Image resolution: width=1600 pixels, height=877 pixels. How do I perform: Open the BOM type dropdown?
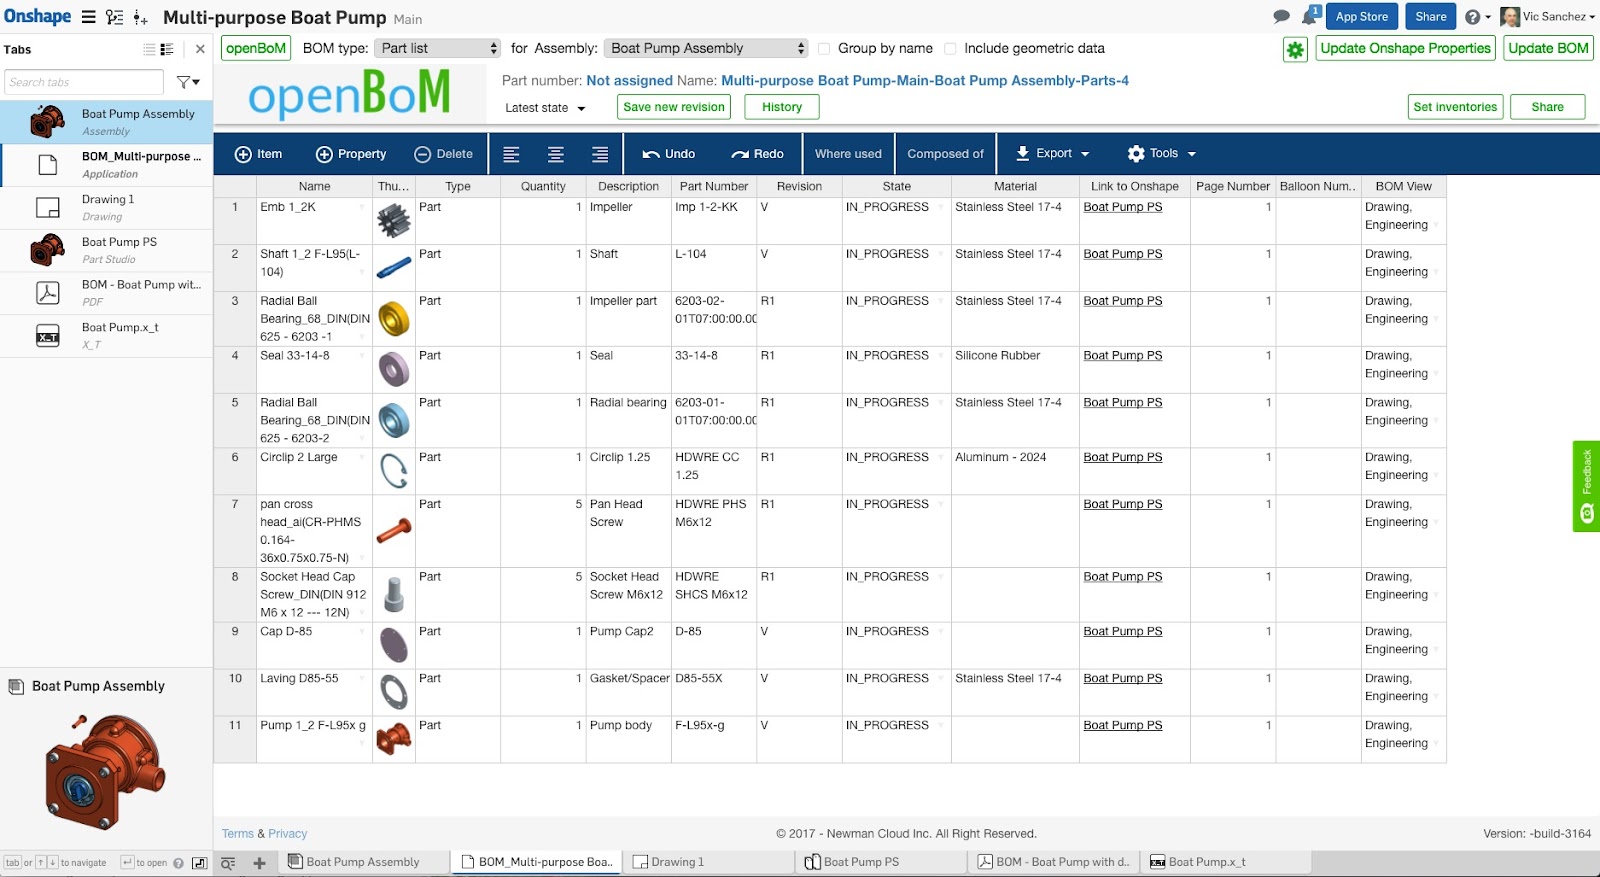pos(437,48)
